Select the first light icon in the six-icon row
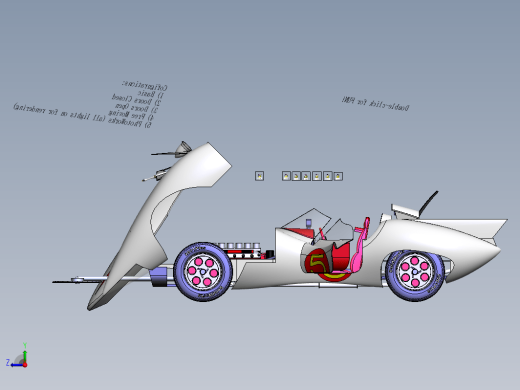The image size is (520, 390). coord(286,176)
